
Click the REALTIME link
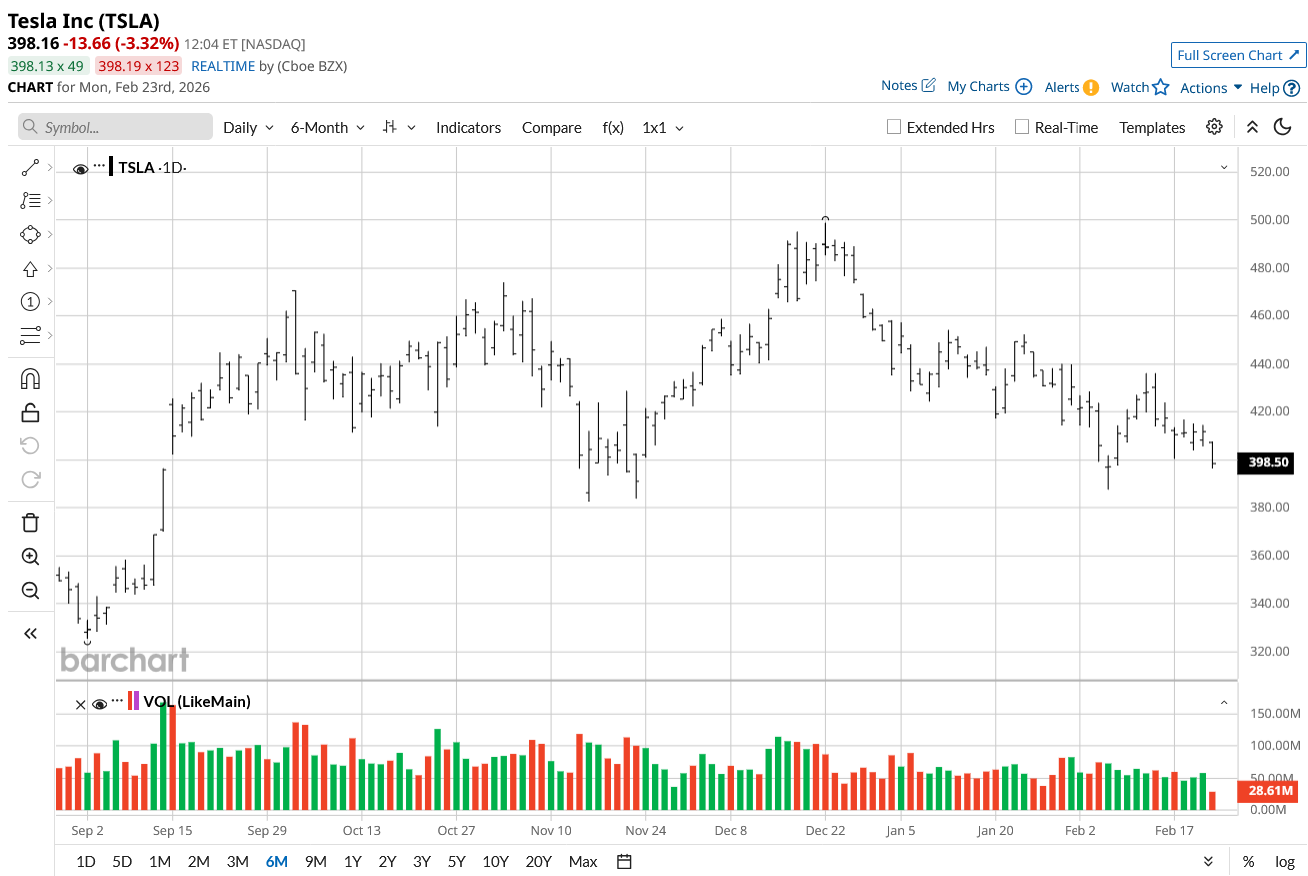click(223, 66)
